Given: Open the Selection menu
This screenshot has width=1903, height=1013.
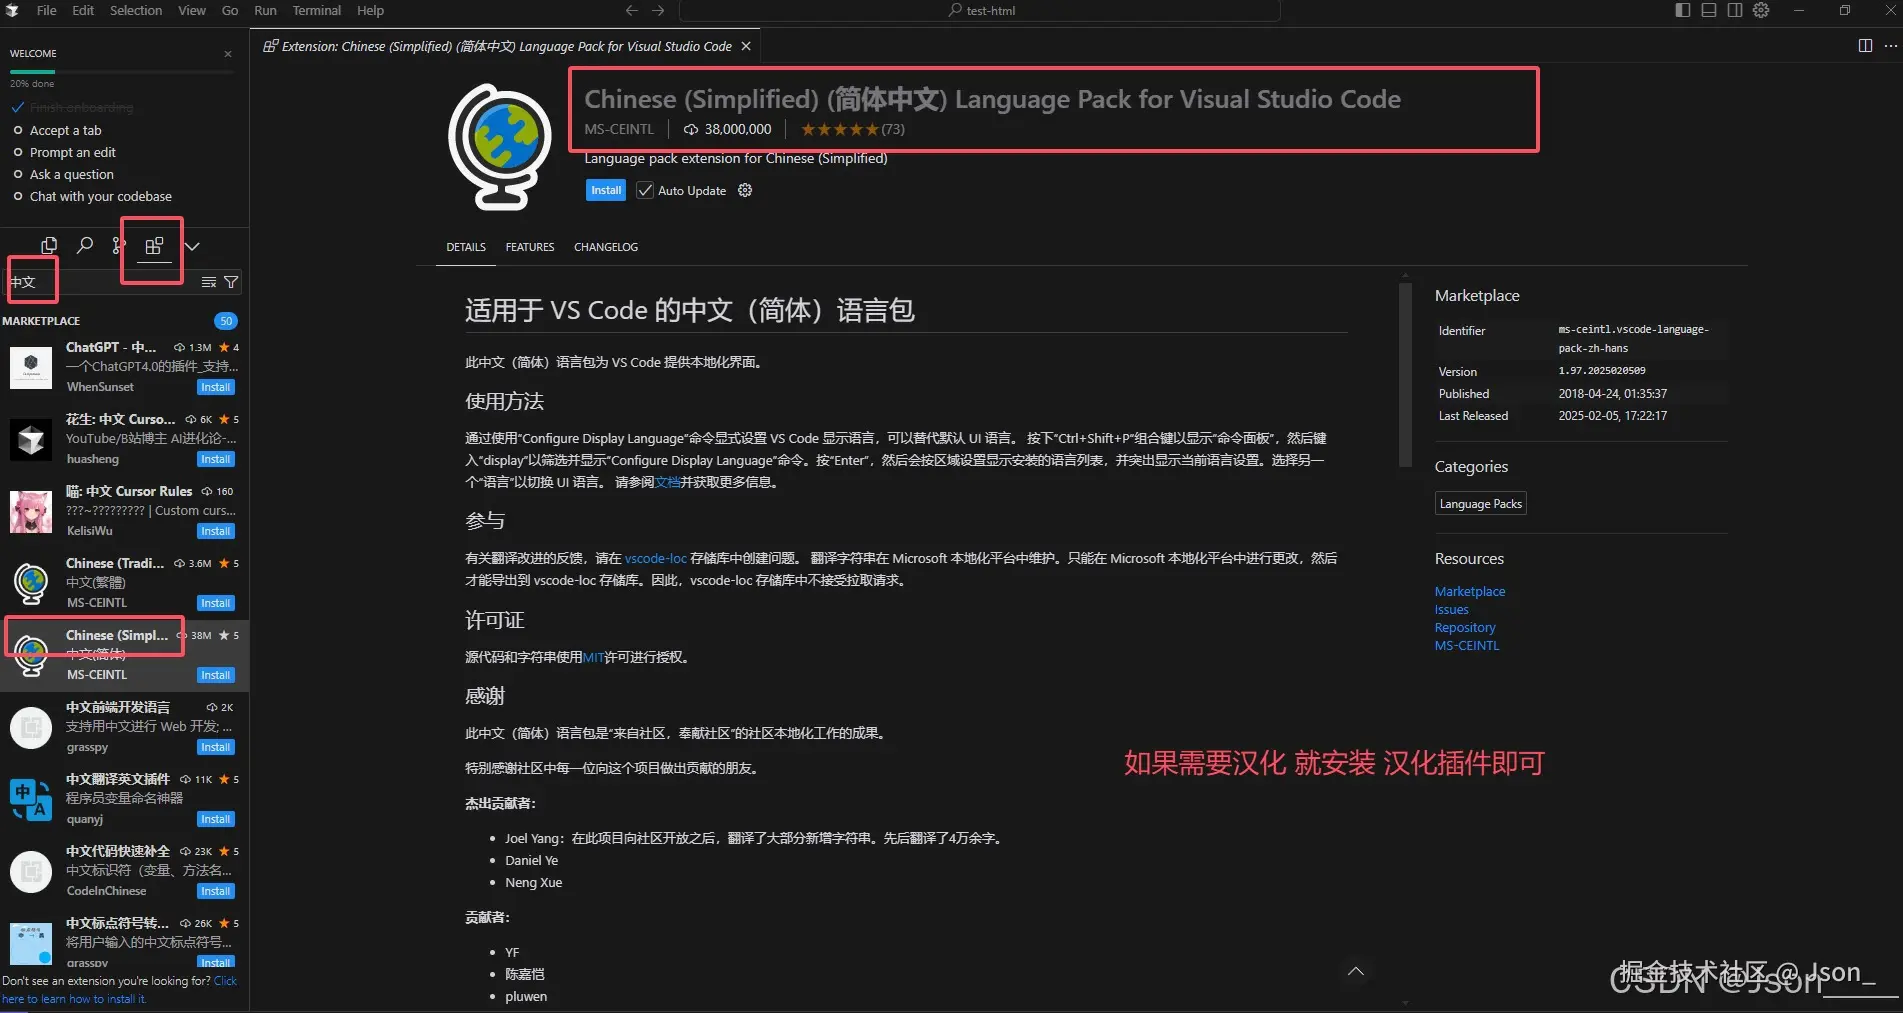Looking at the screenshot, I should tap(136, 10).
